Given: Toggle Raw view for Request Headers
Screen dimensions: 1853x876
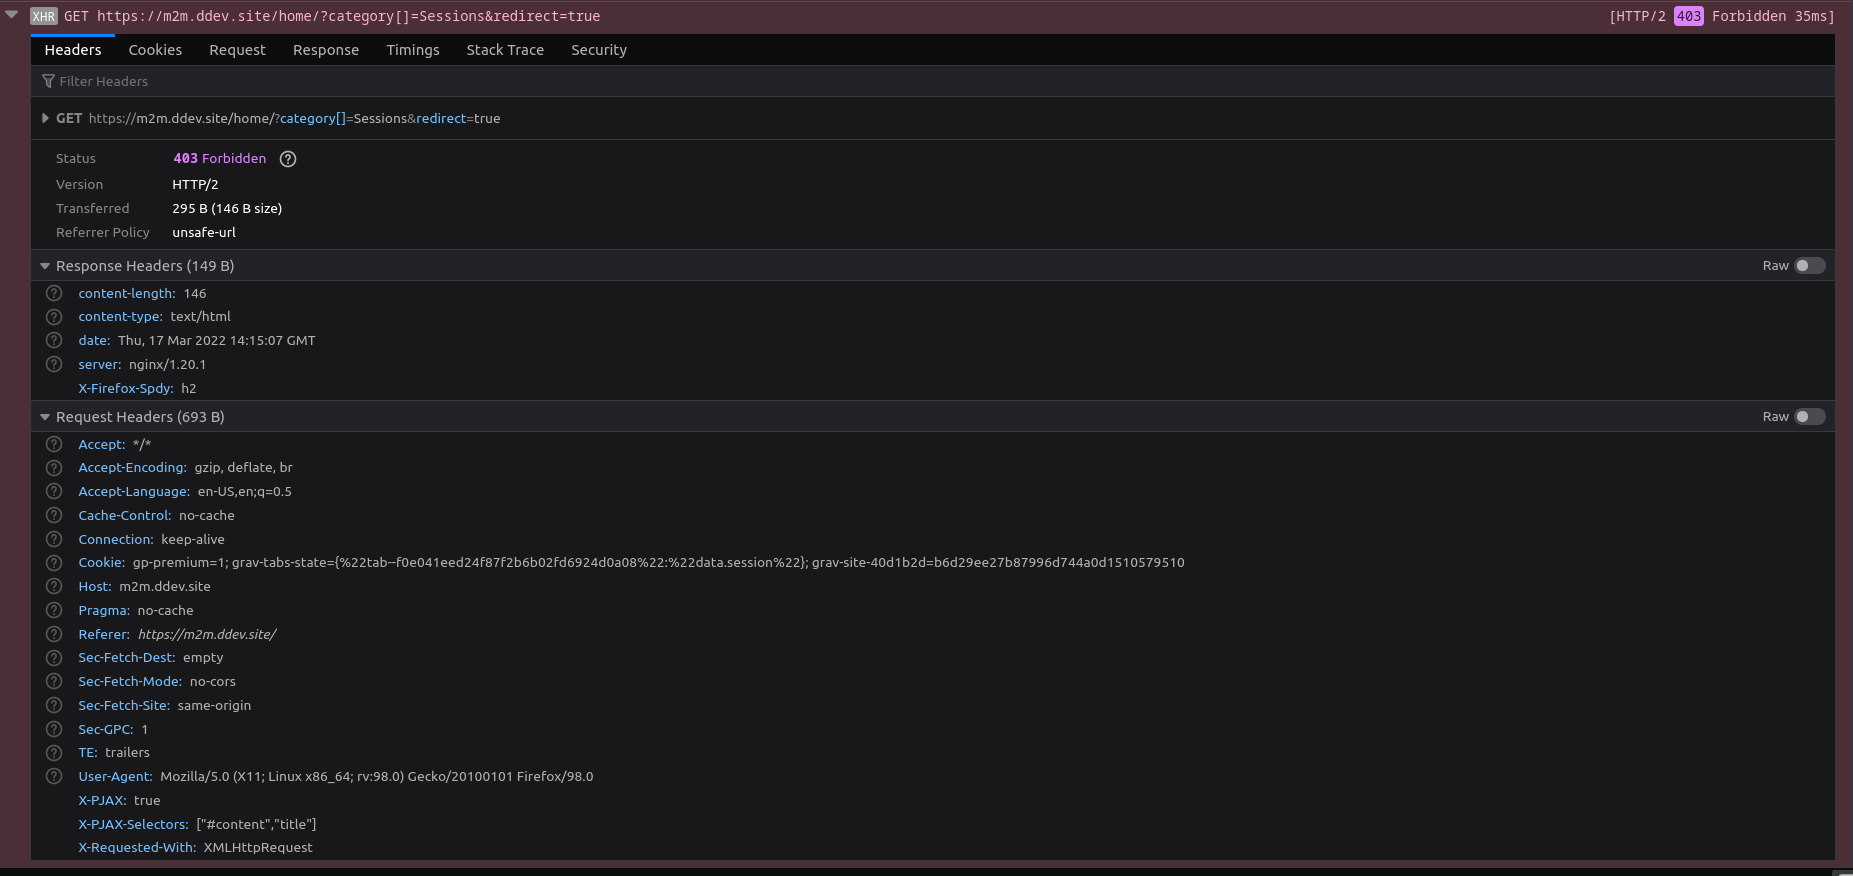Looking at the screenshot, I should point(1809,416).
